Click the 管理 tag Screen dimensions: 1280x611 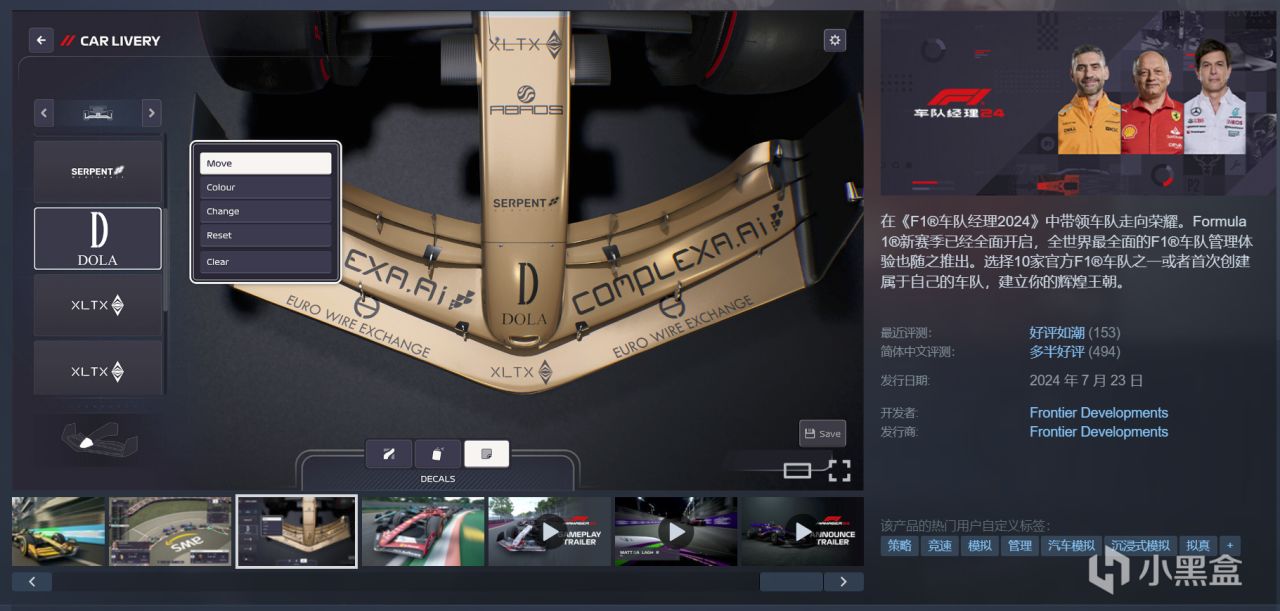[x=1019, y=546]
